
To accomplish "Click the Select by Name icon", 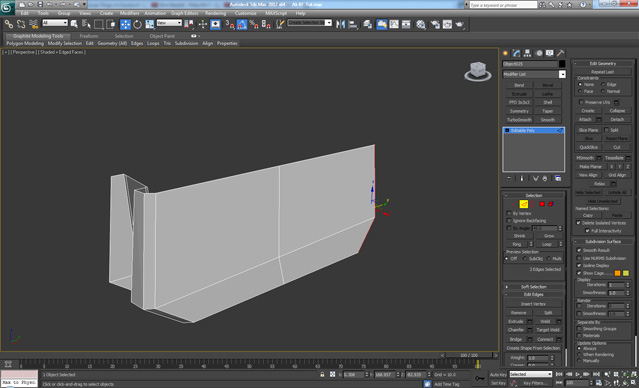I will click(86, 24).
